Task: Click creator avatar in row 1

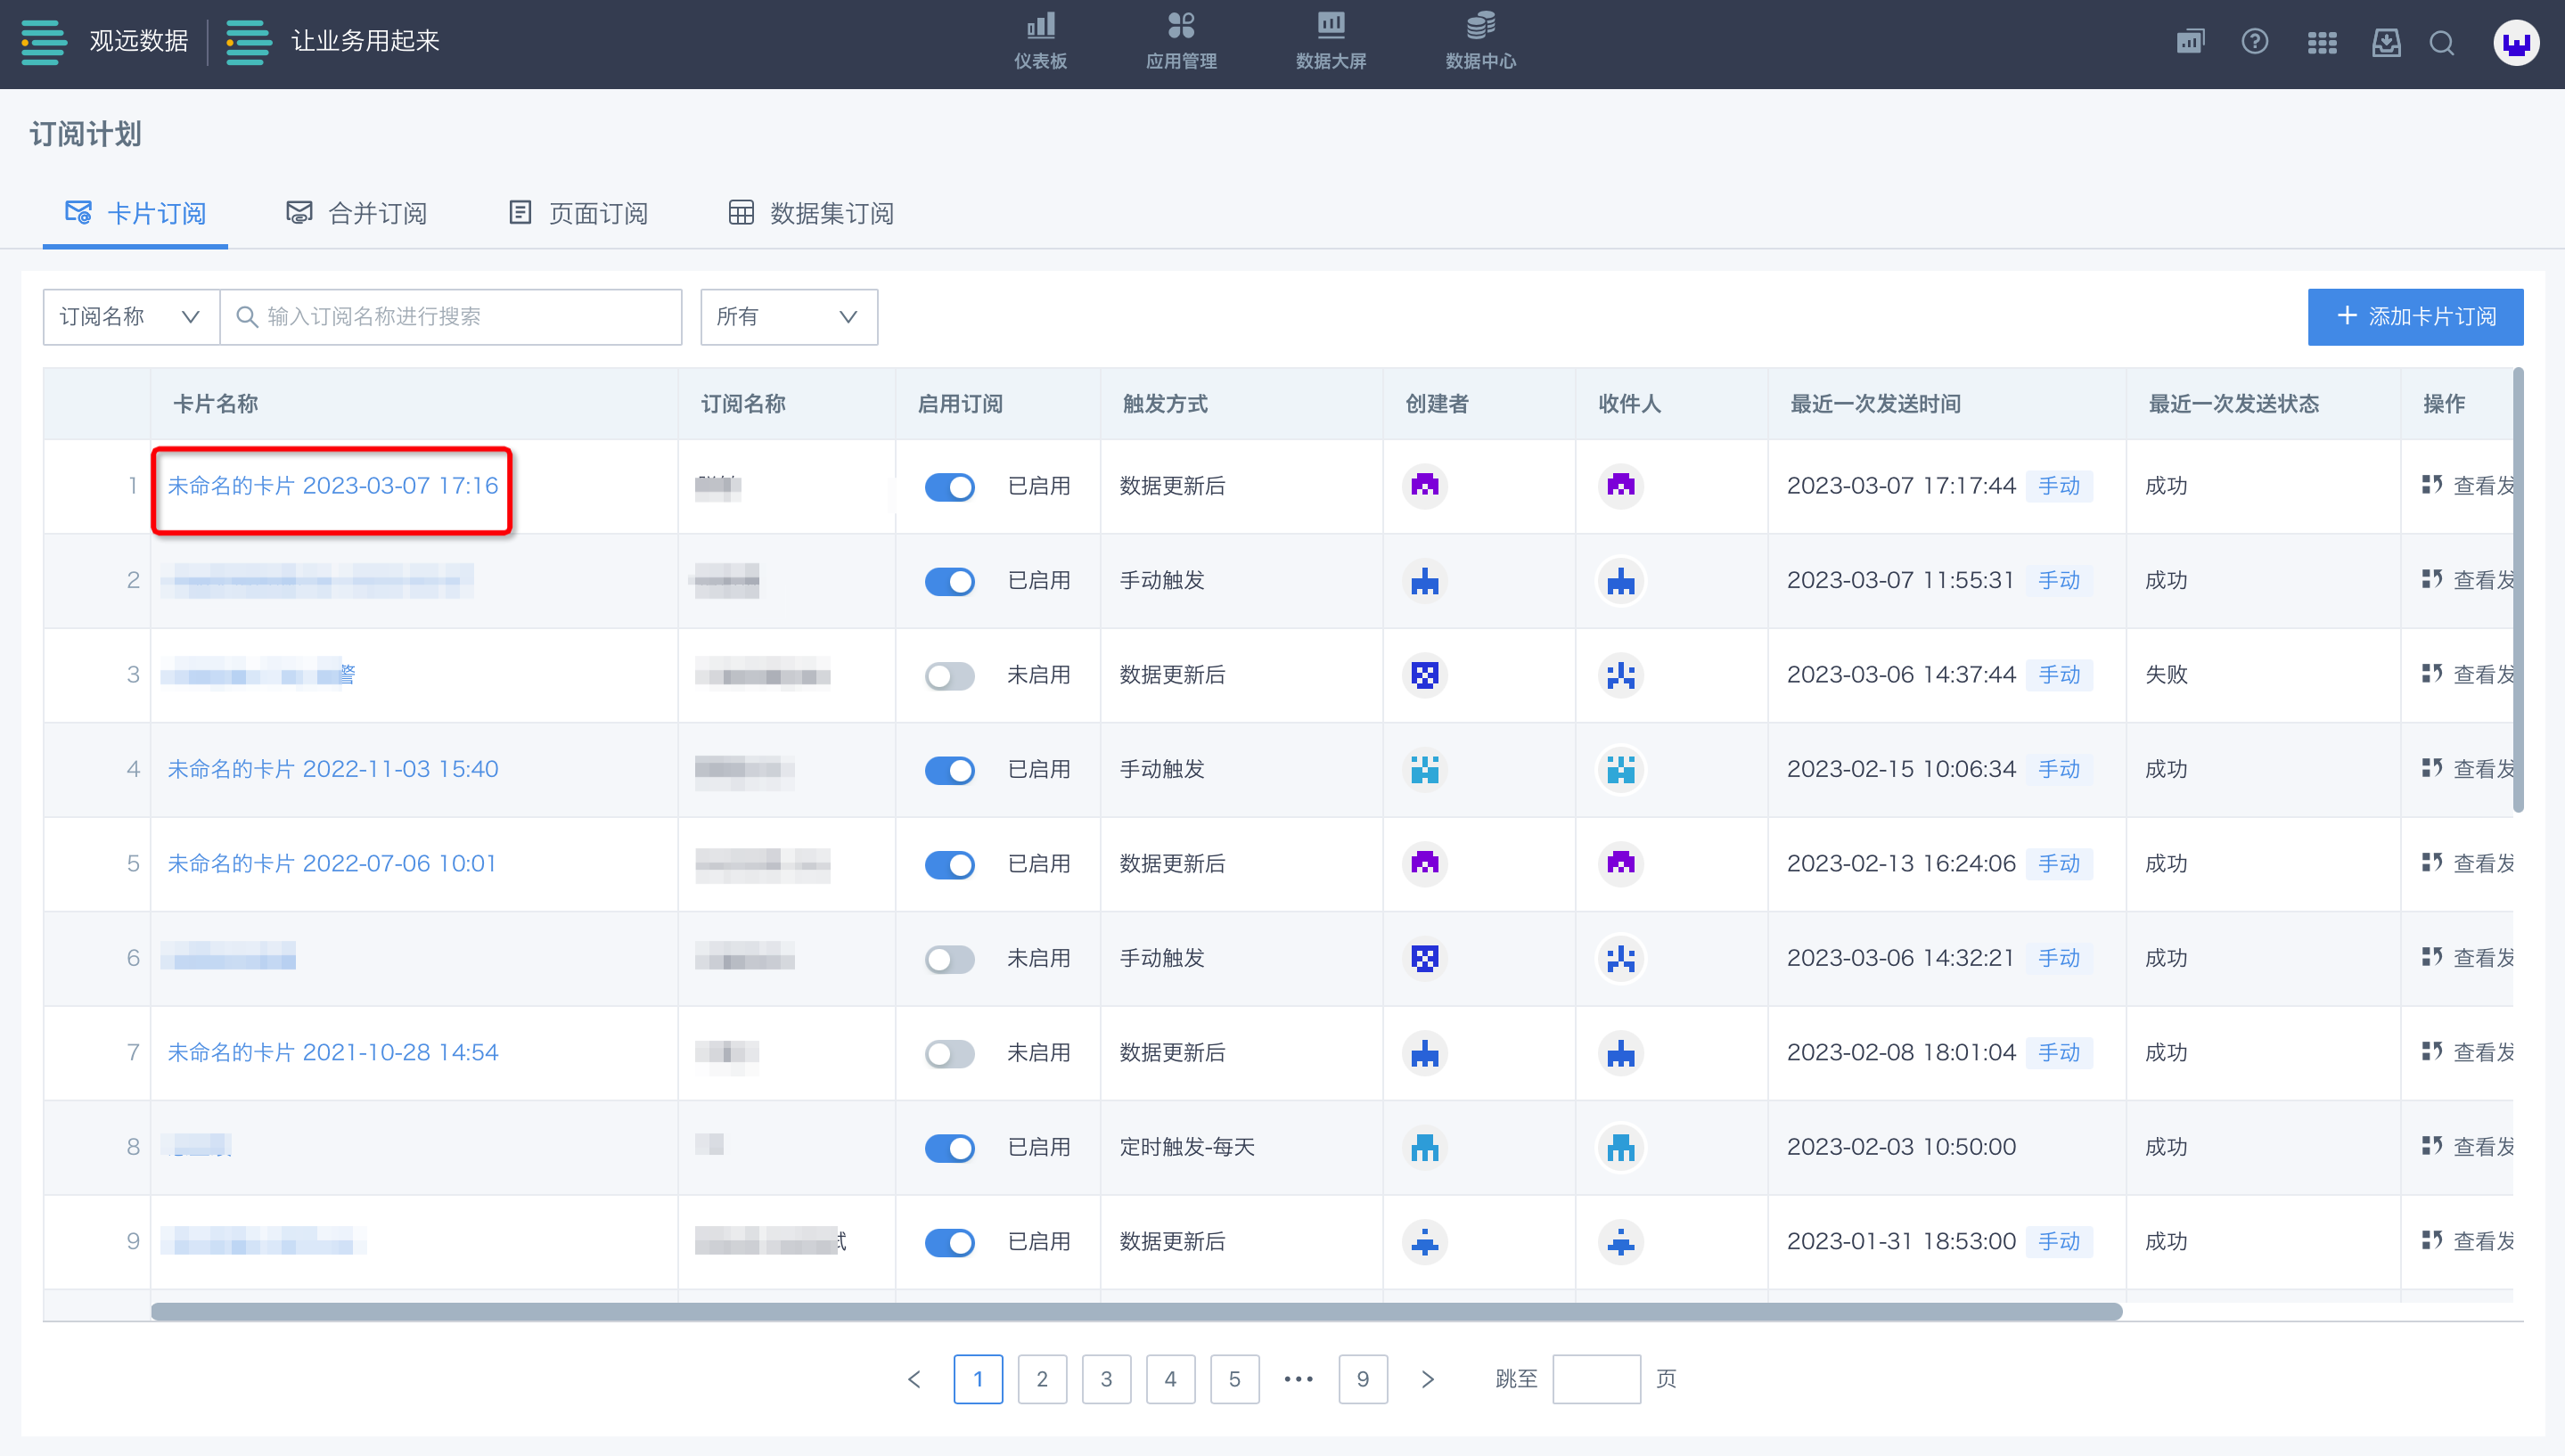Action: coord(1424,486)
